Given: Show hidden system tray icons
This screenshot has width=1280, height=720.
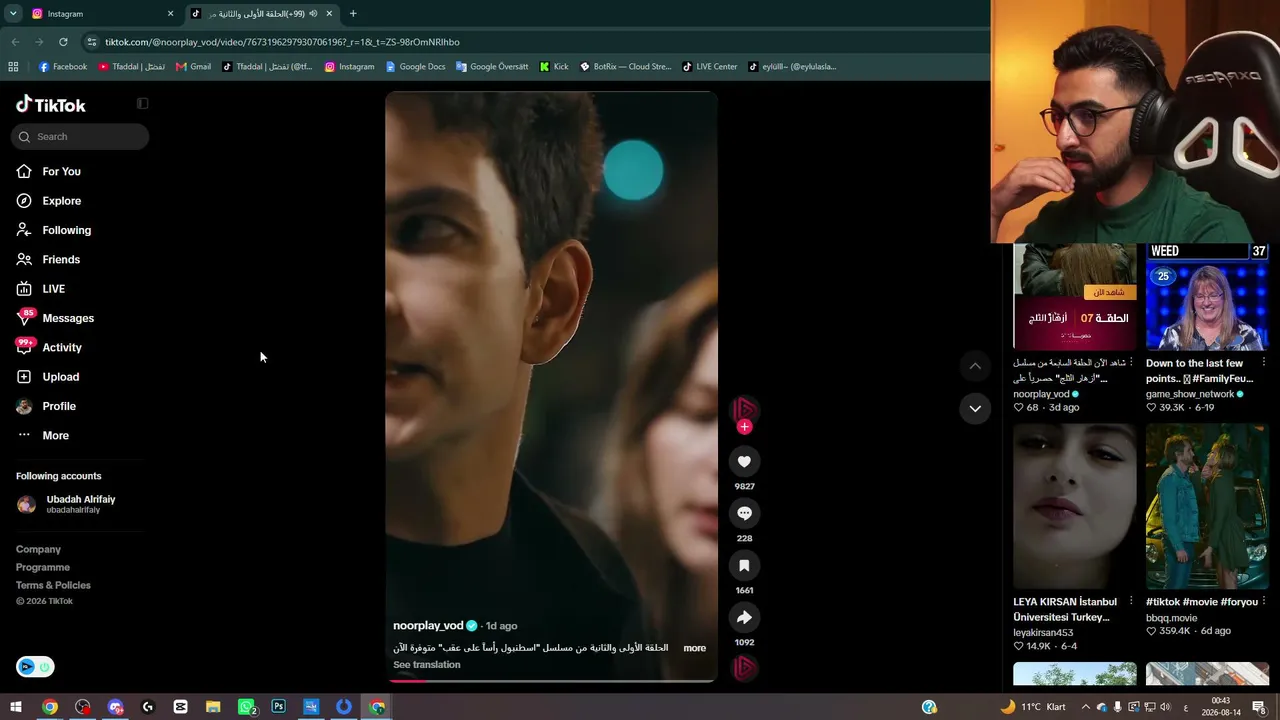Looking at the screenshot, I should 1086,707.
